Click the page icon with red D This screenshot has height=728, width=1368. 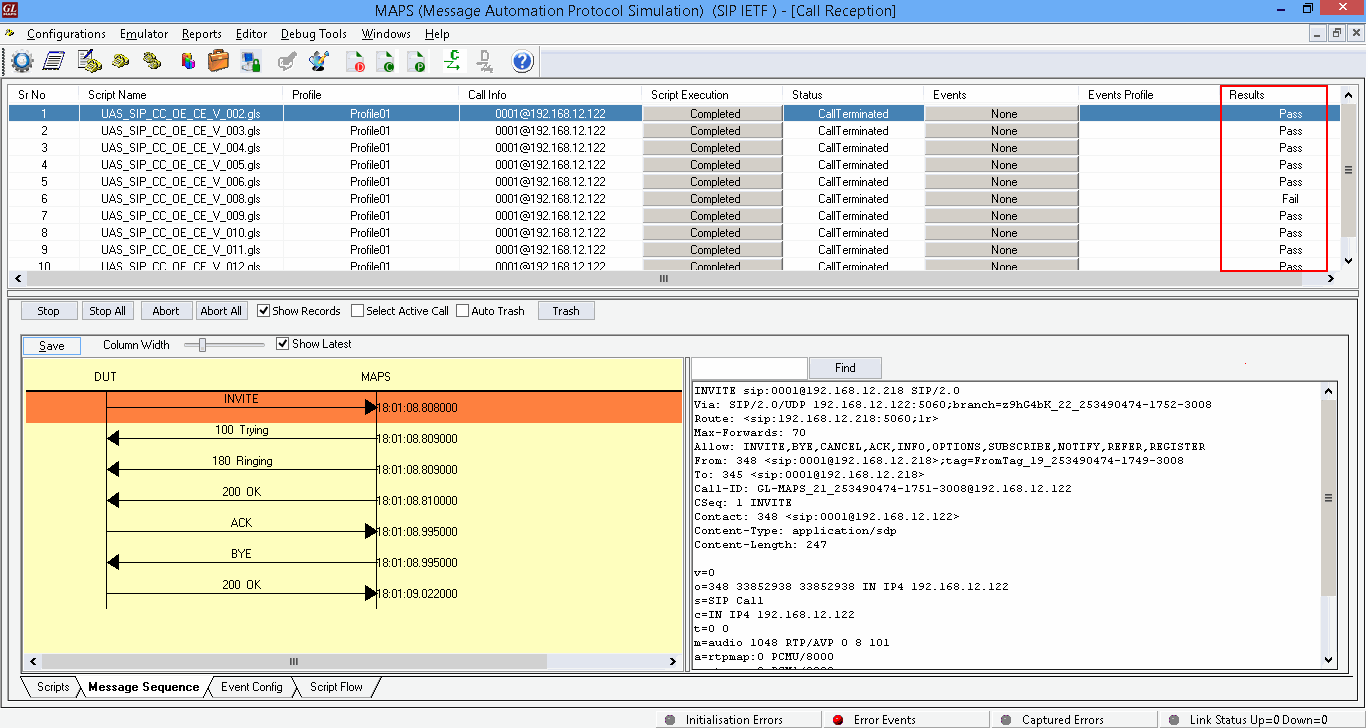click(356, 61)
